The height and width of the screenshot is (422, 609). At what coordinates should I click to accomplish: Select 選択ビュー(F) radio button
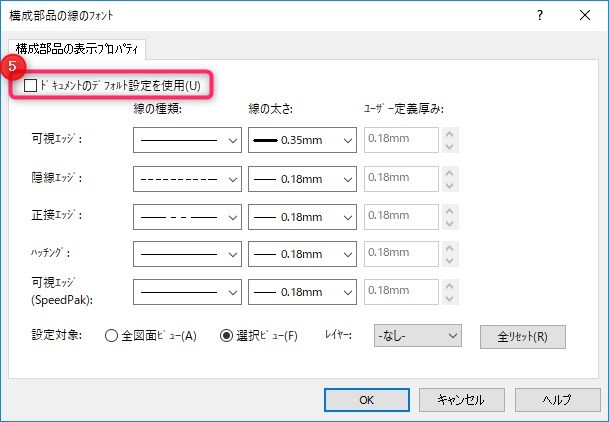coord(226,336)
